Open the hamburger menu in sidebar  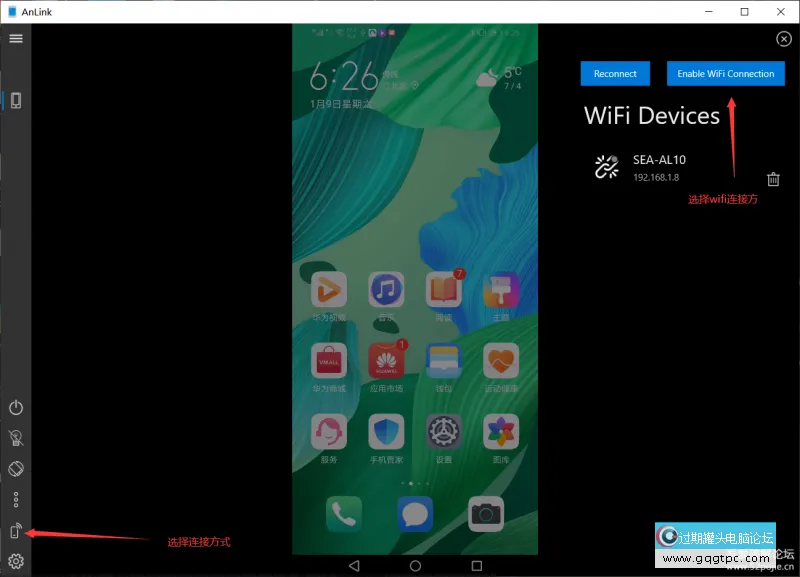pyautogui.click(x=16, y=38)
